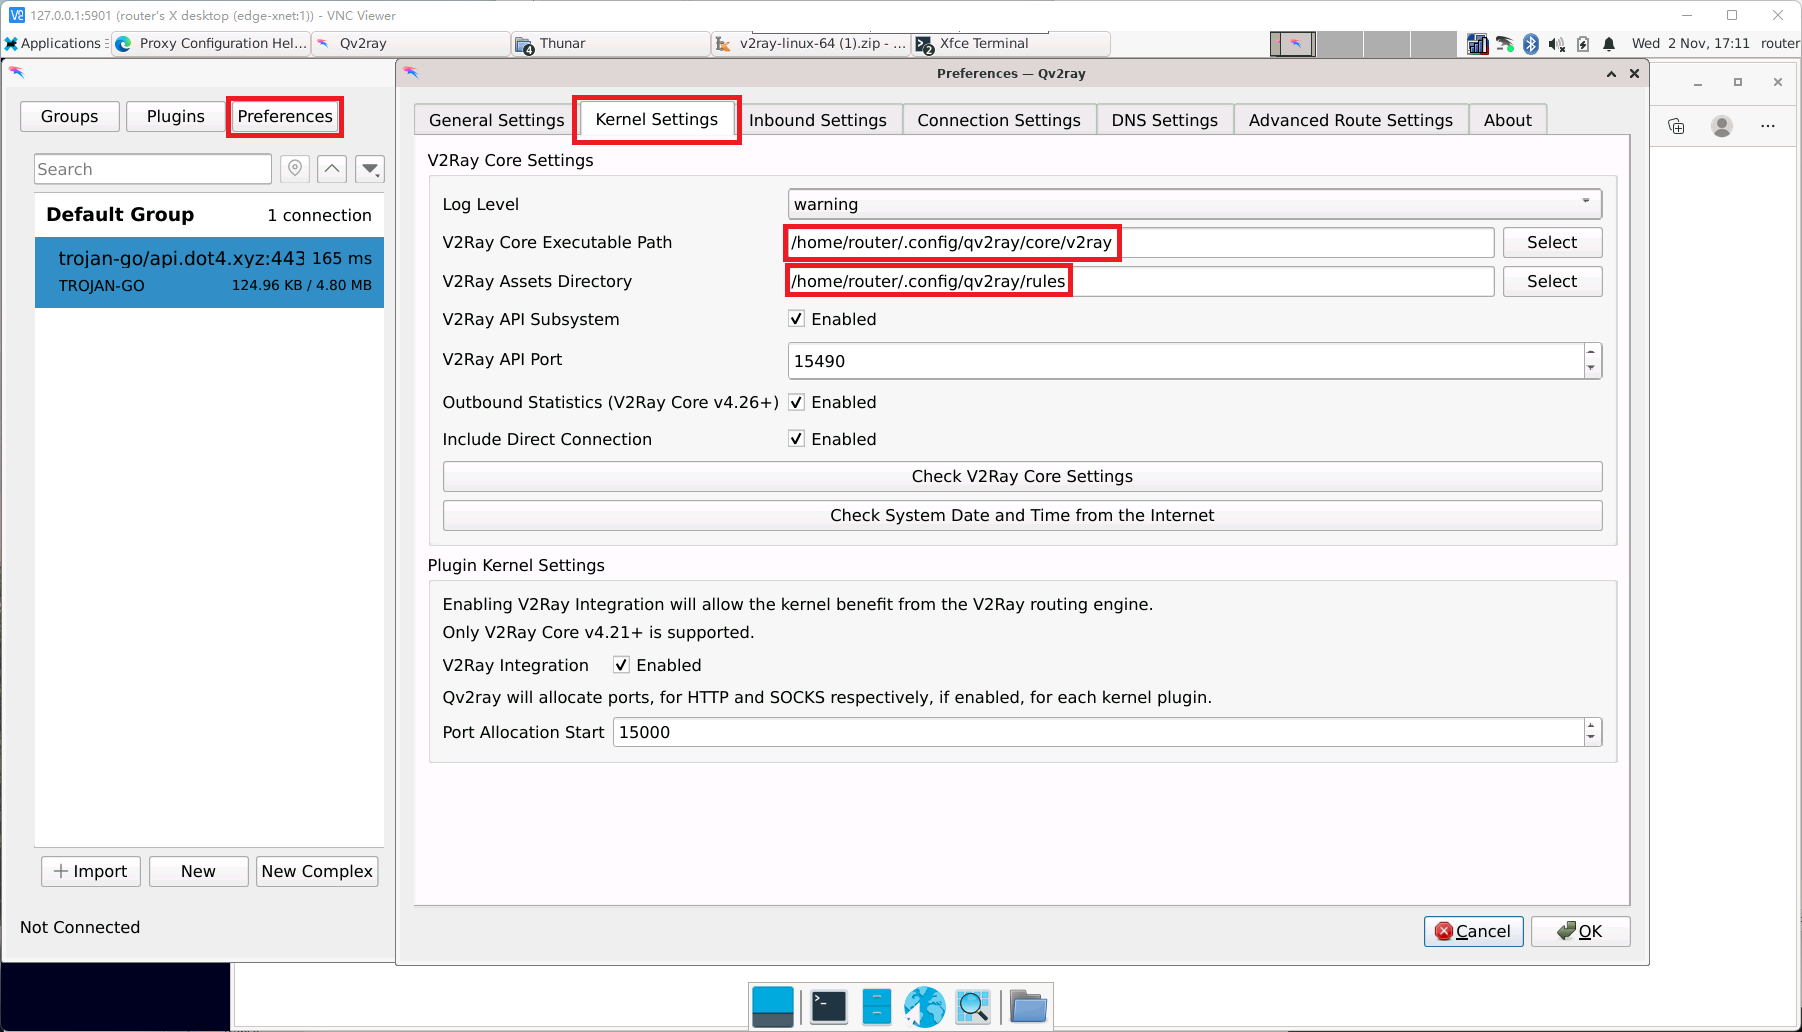1802x1032 pixels.
Task: Switch to Xfce Terminal taskbar window
Action: pos(1011,43)
